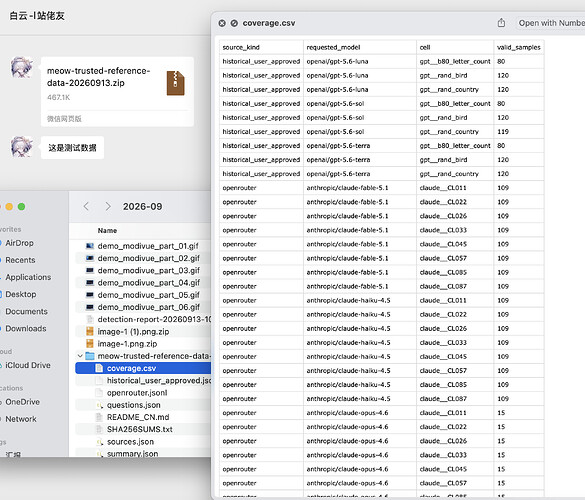Click the meow-trusted-reference-data zip message bubble
Image resolution: width=585 pixels, height=500 pixels.
117,91
